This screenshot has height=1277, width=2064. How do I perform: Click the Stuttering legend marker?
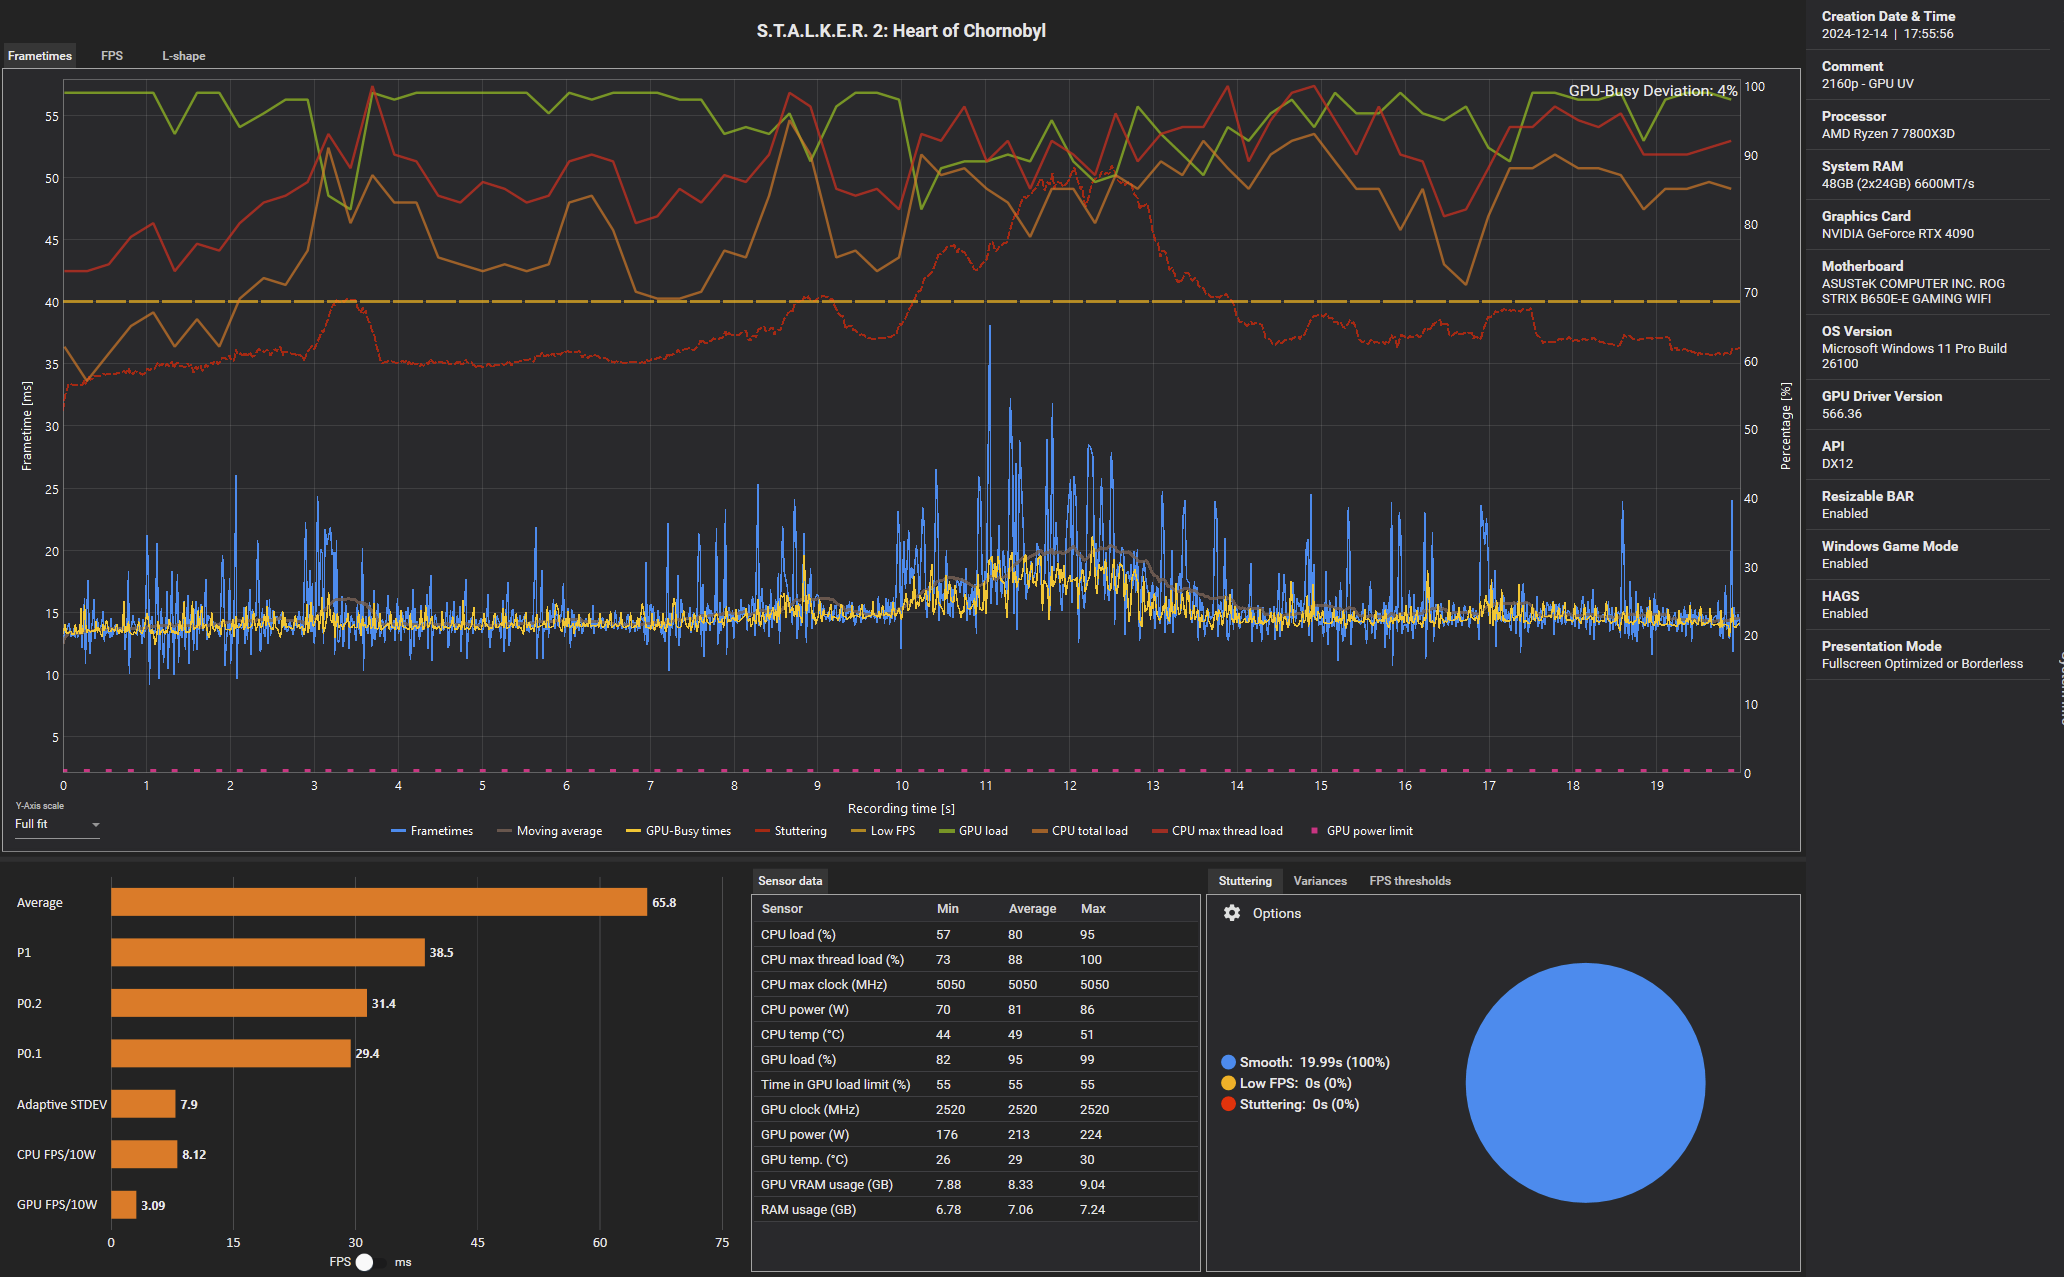pos(763,831)
